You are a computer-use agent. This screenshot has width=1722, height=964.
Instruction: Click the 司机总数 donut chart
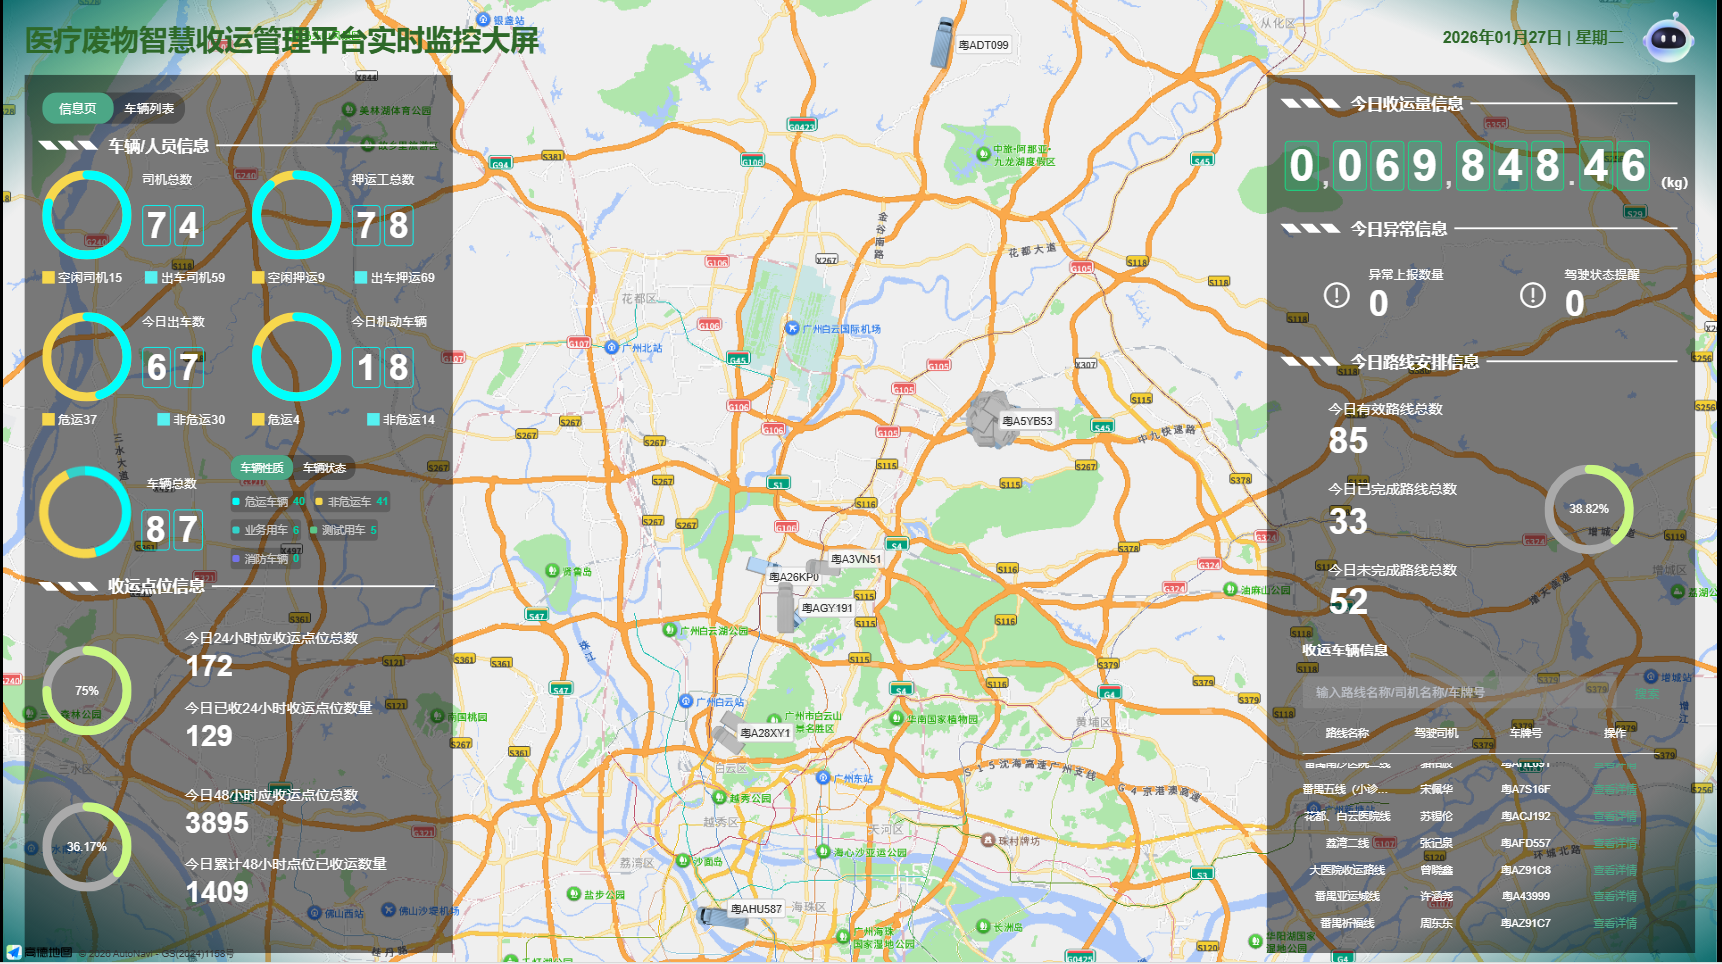click(x=87, y=215)
